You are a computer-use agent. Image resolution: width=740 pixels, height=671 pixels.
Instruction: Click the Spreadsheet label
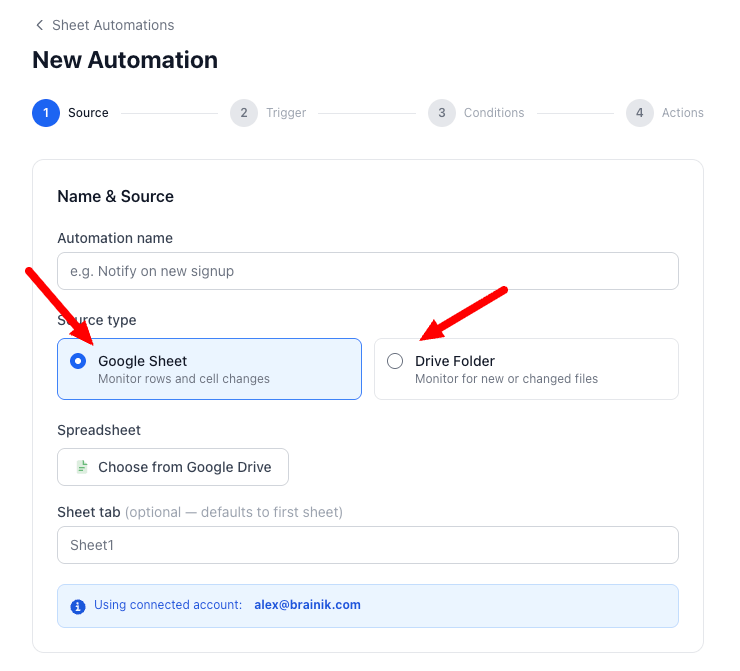(99, 430)
